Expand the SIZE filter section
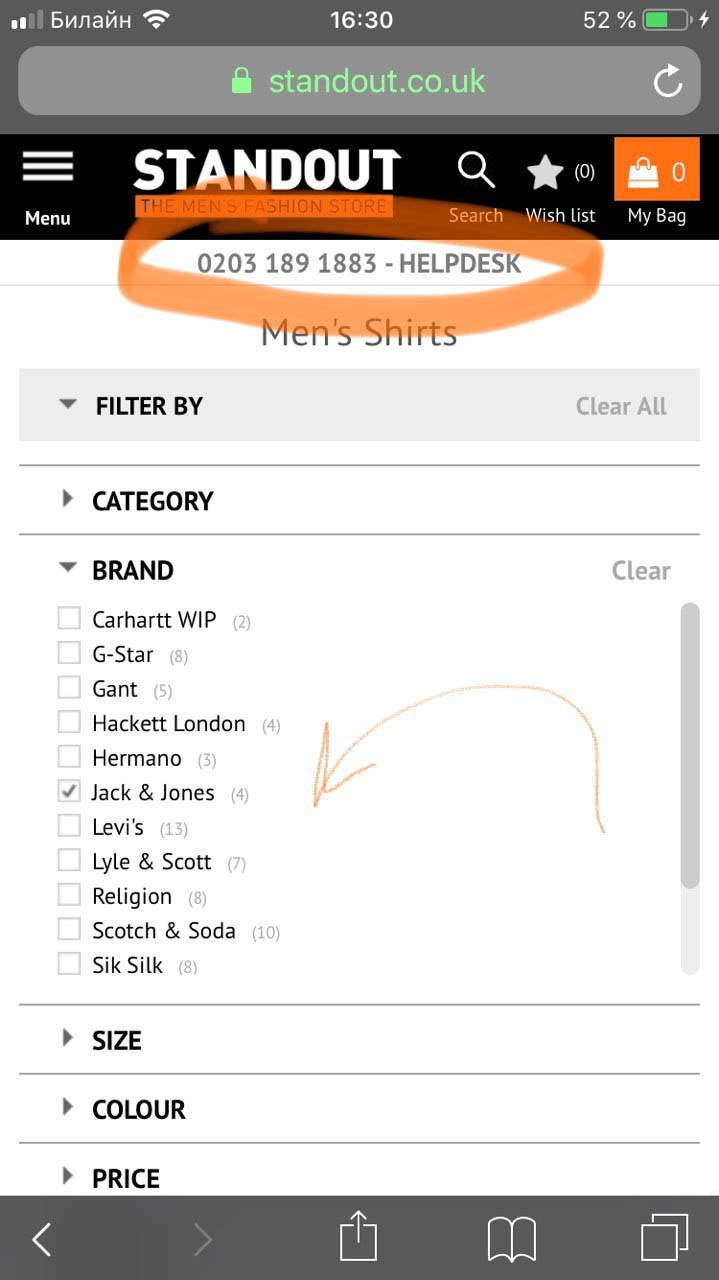Image resolution: width=719 pixels, height=1280 pixels. point(117,1040)
